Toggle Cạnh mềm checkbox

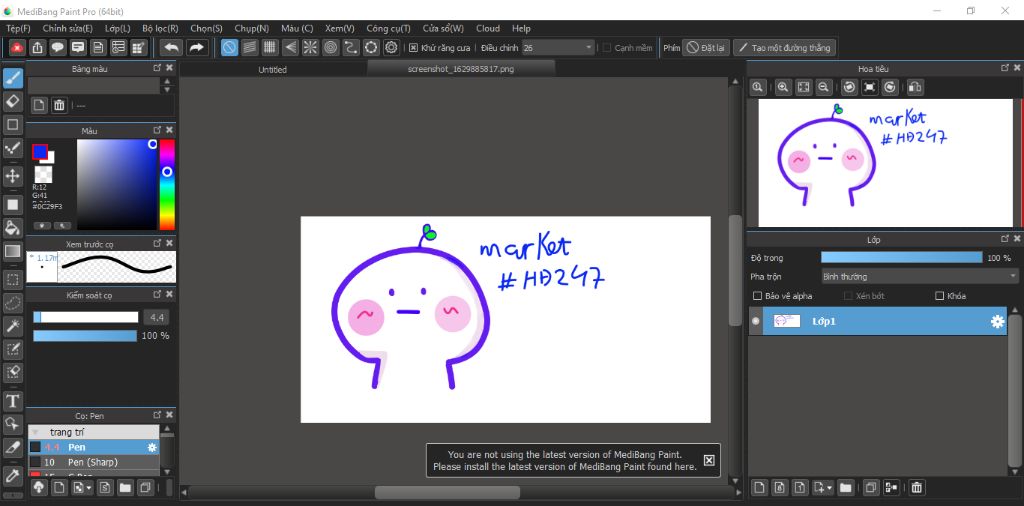coord(607,48)
